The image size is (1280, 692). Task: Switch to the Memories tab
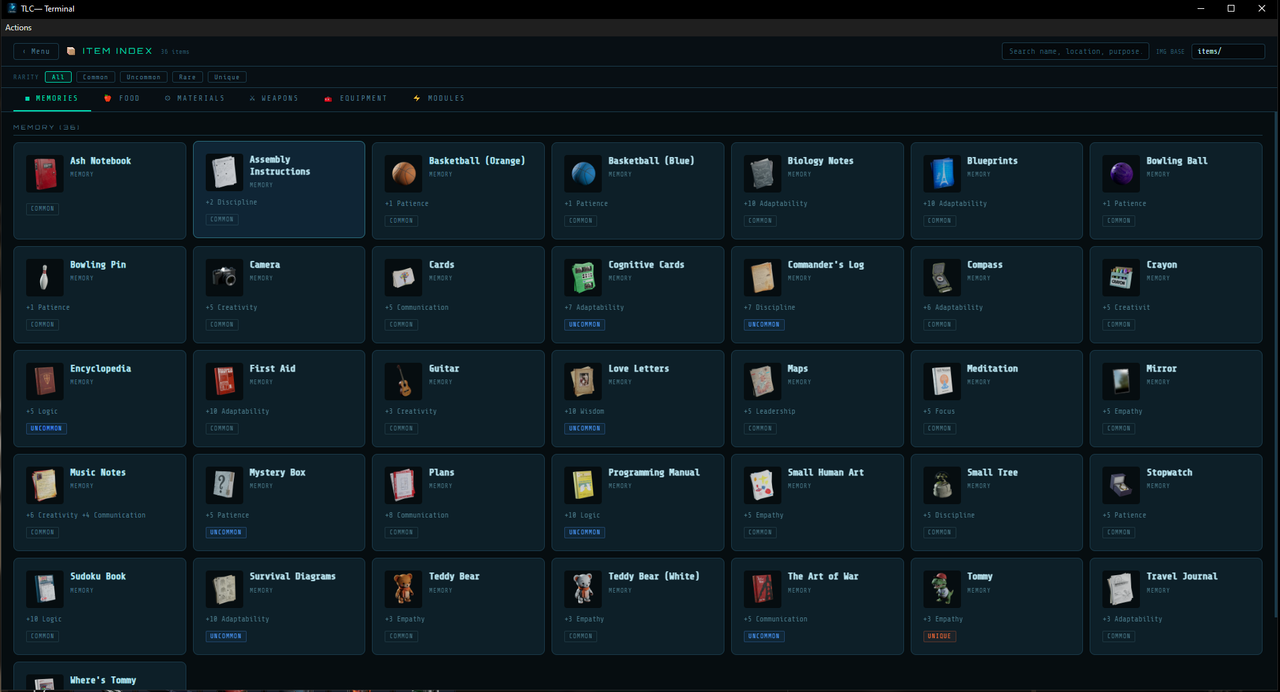pyautogui.click(x=52, y=98)
